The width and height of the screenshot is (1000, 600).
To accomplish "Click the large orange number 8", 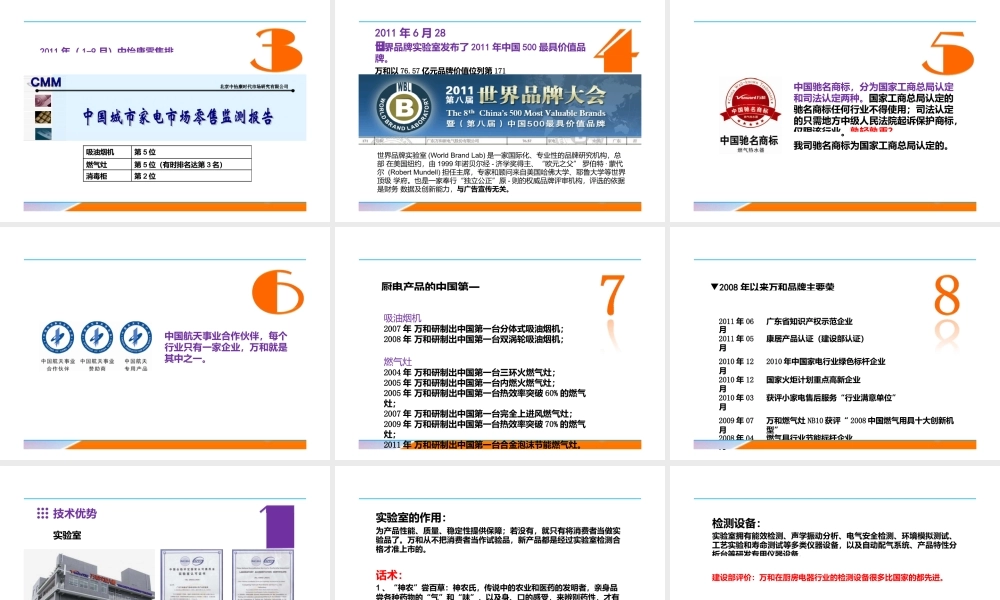I will point(947,295).
